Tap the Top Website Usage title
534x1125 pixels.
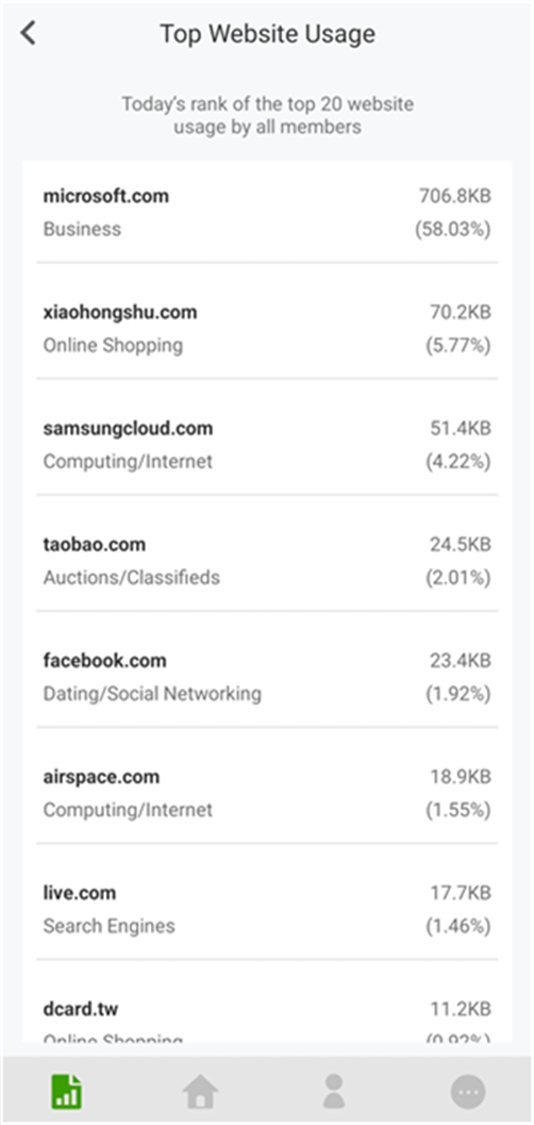(x=267, y=34)
